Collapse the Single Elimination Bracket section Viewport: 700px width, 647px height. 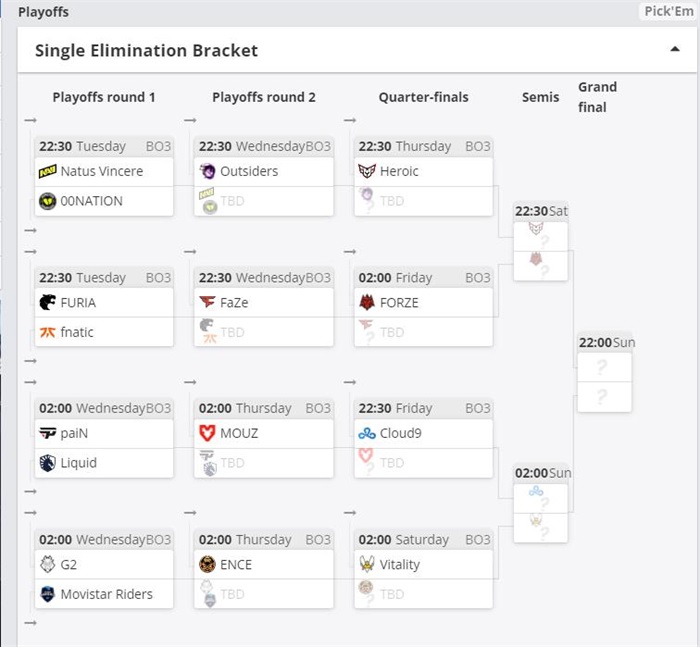(x=675, y=50)
